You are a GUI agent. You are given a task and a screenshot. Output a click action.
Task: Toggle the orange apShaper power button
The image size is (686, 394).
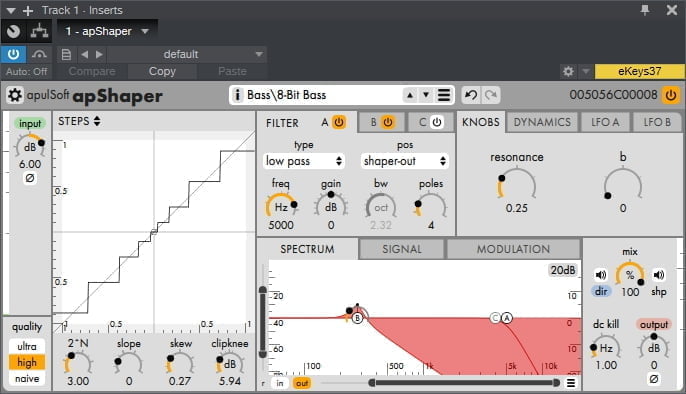[671, 95]
